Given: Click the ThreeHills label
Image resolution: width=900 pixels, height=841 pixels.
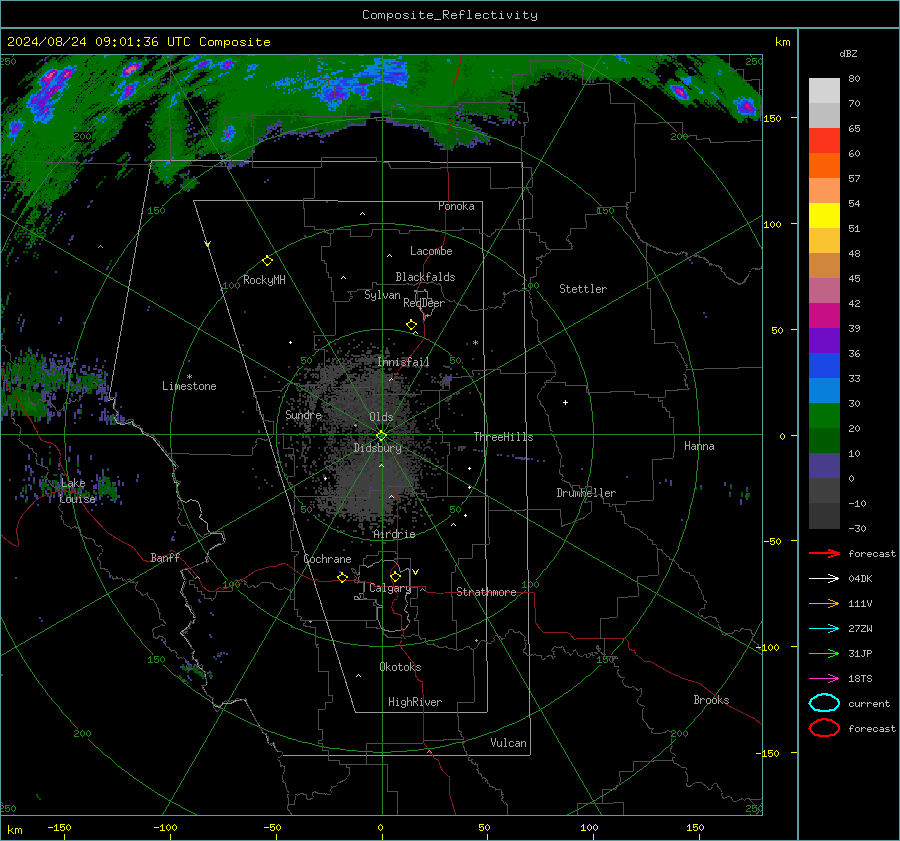Looking at the screenshot, I should [503, 437].
